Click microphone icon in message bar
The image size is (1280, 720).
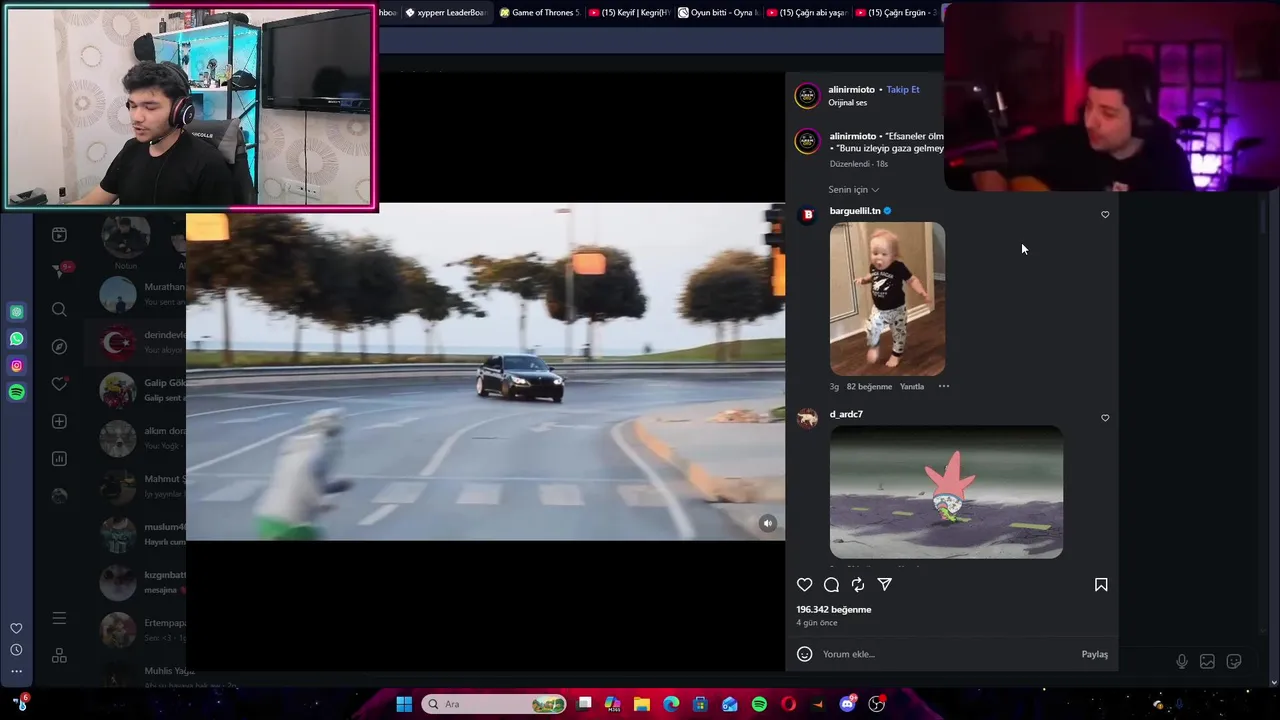pos(1182,661)
